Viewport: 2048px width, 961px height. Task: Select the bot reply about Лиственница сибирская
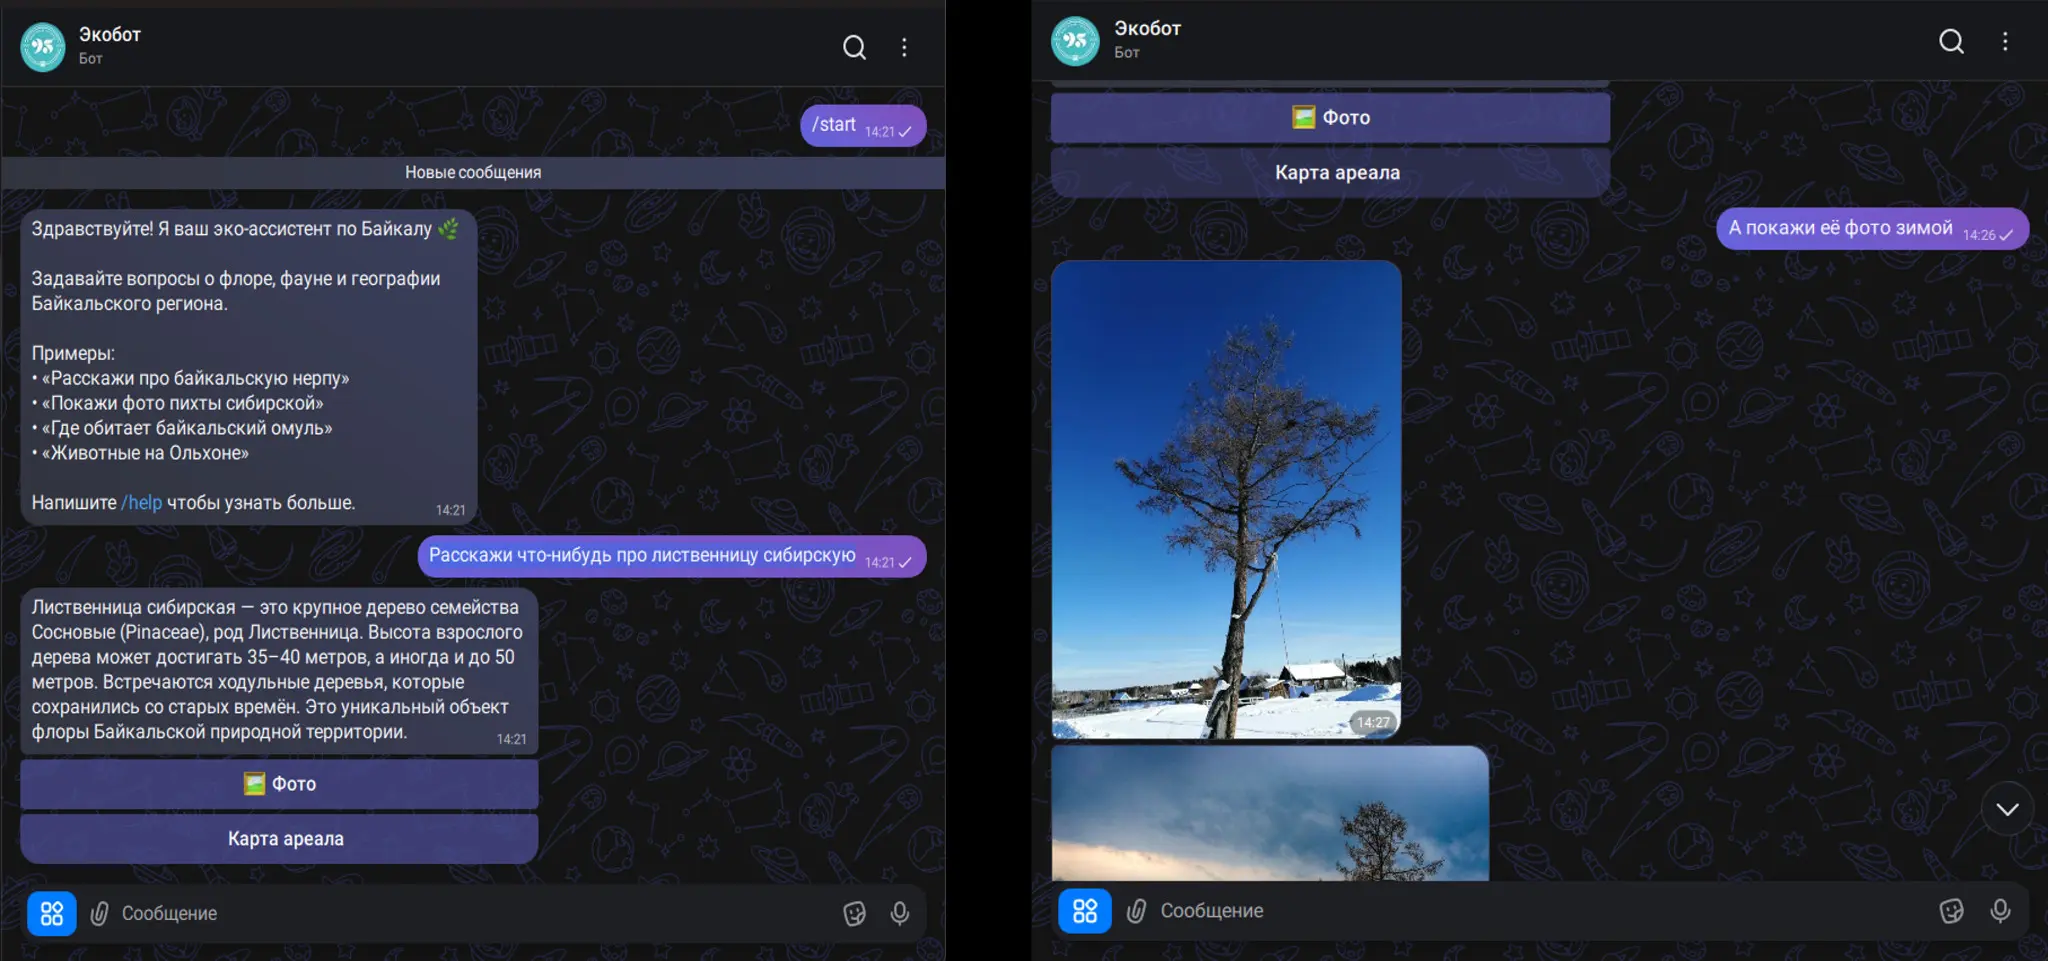click(x=279, y=670)
